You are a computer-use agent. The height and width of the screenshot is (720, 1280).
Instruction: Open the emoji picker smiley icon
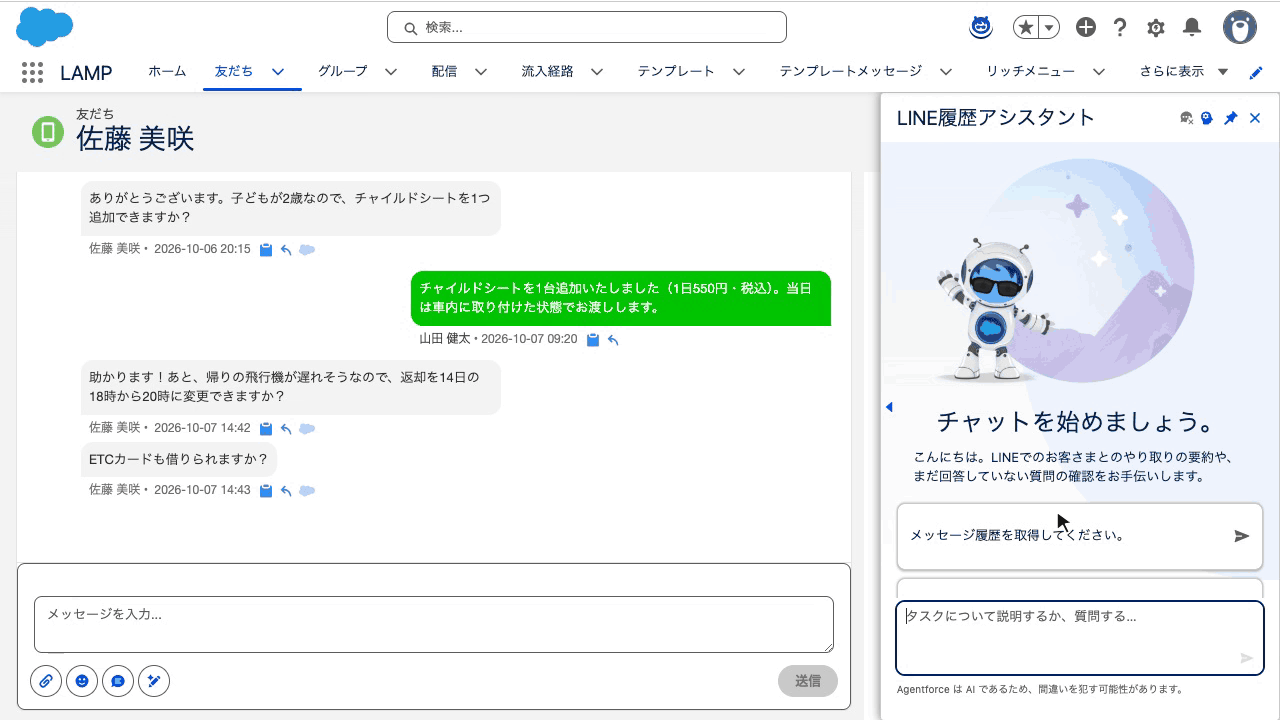[82, 681]
